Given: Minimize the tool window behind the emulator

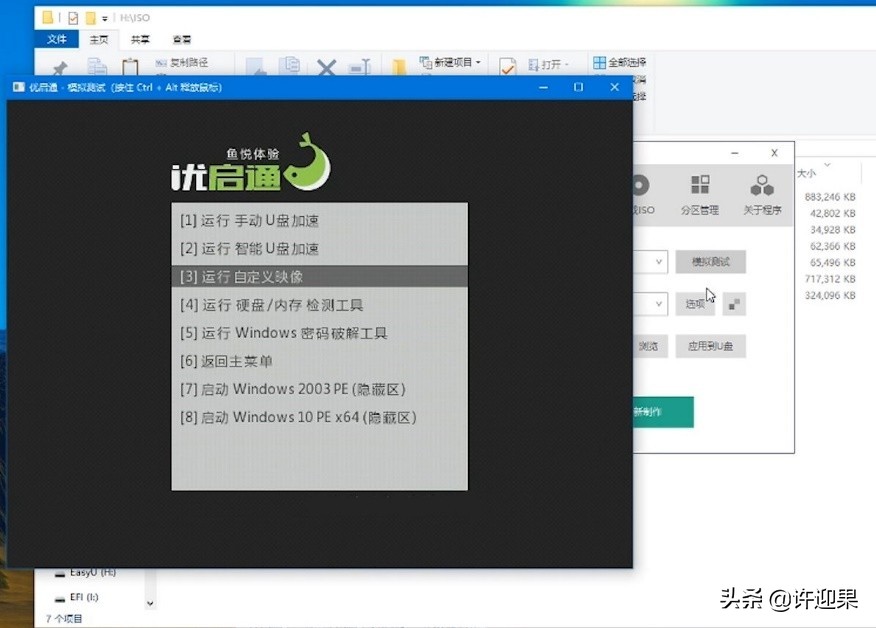Looking at the screenshot, I should coord(735,153).
